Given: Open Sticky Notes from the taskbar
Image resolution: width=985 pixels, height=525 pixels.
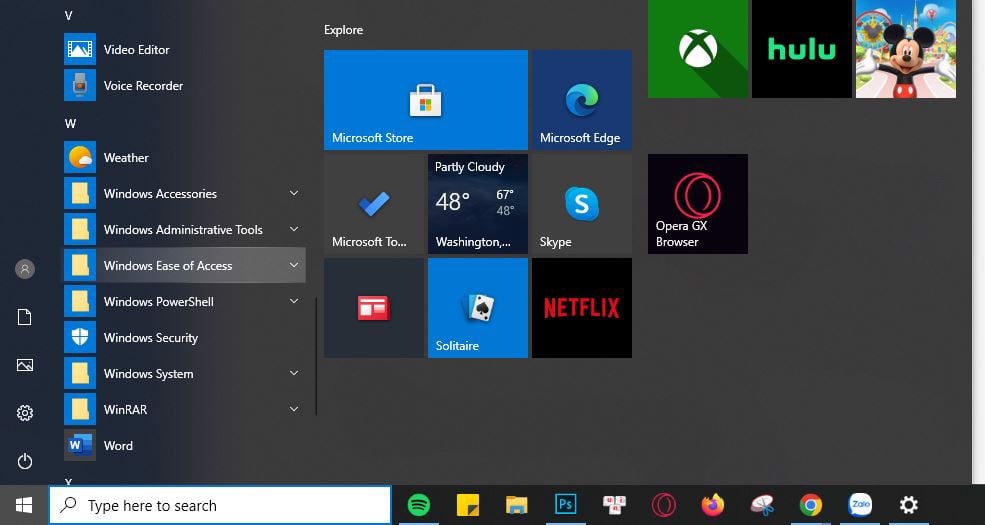Looking at the screenshot, I should 467,505.
